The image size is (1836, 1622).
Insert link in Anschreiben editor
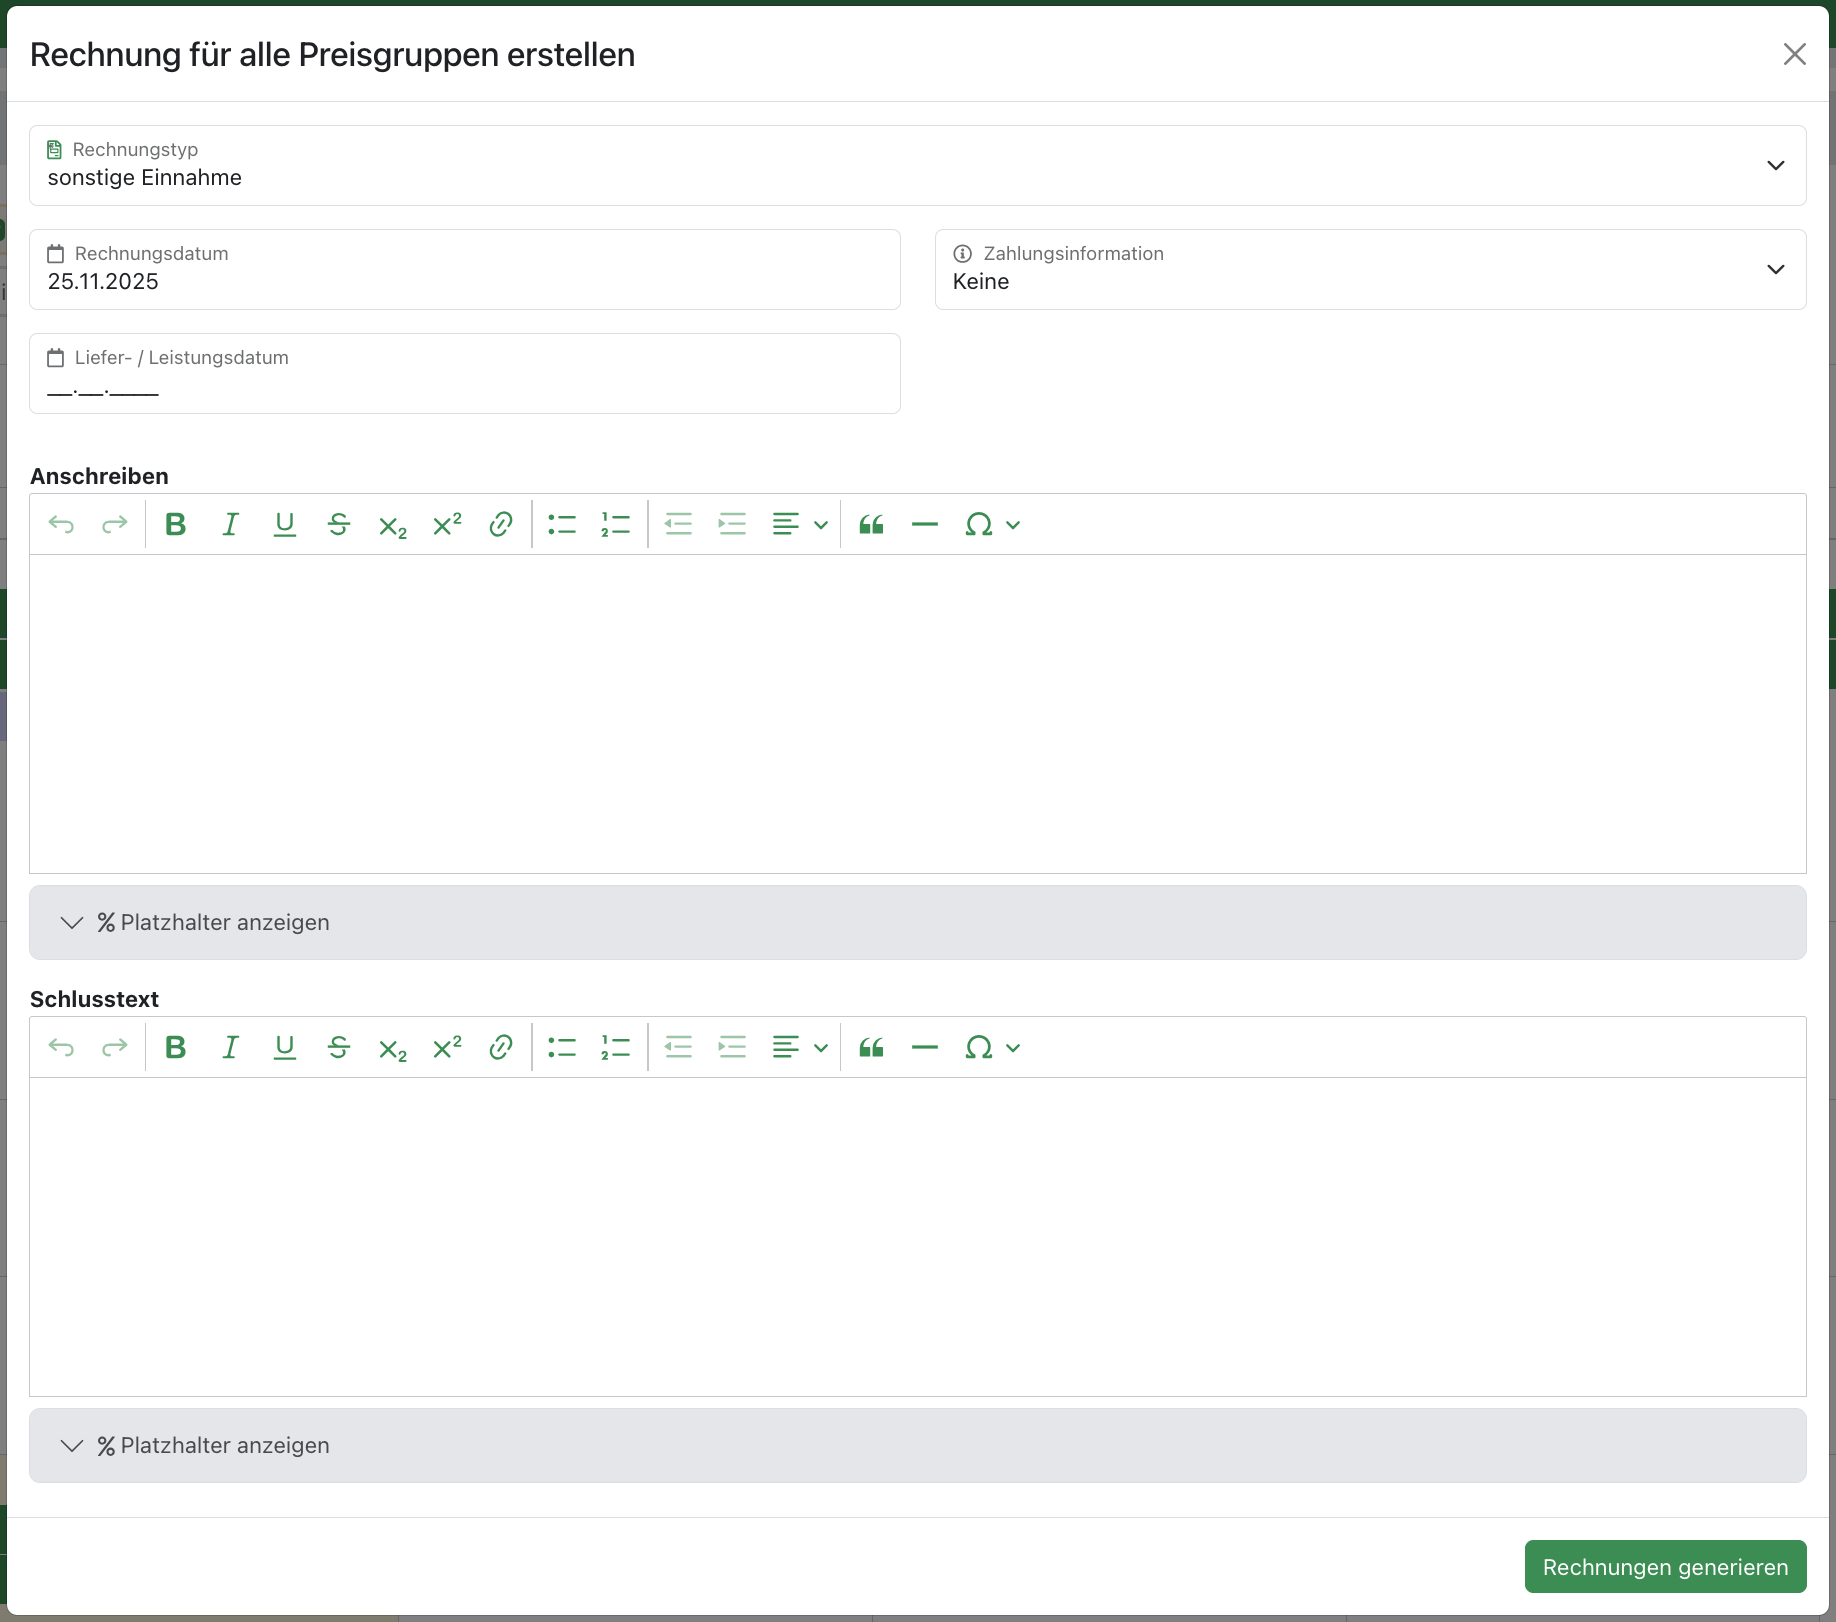500,524
